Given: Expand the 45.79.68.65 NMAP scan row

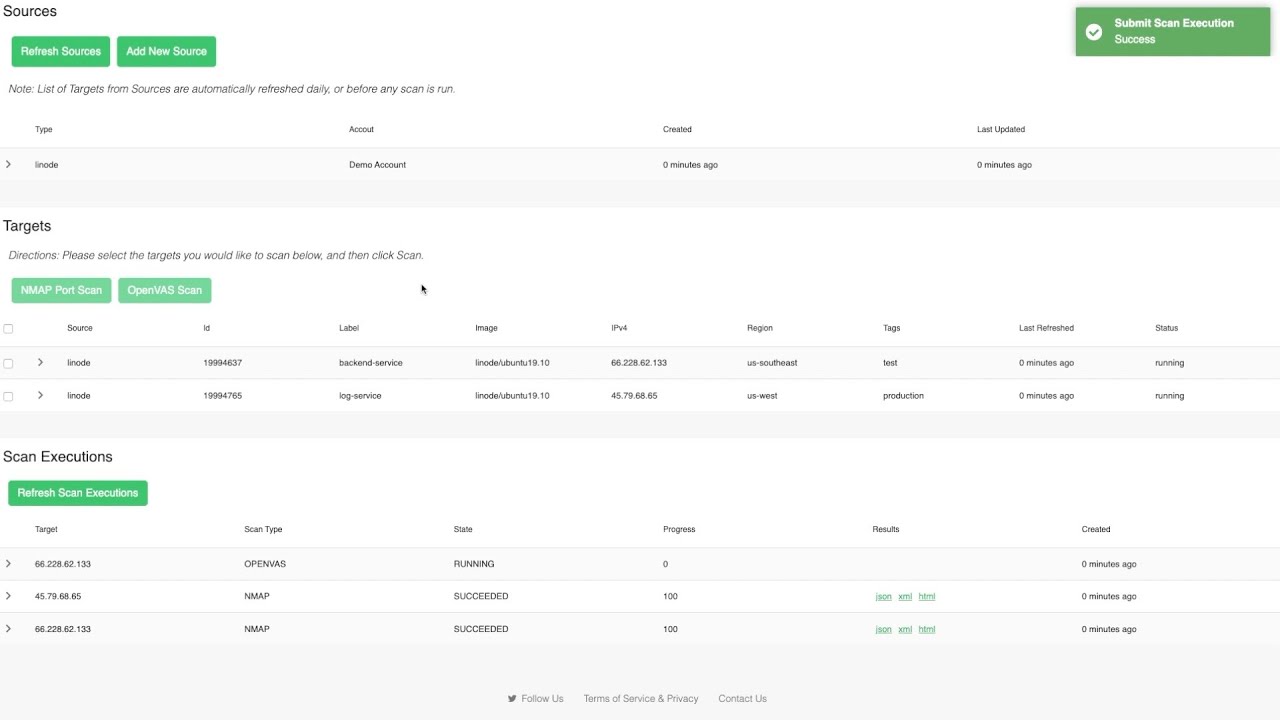Looking at the screenshot, I should (9, 596).
